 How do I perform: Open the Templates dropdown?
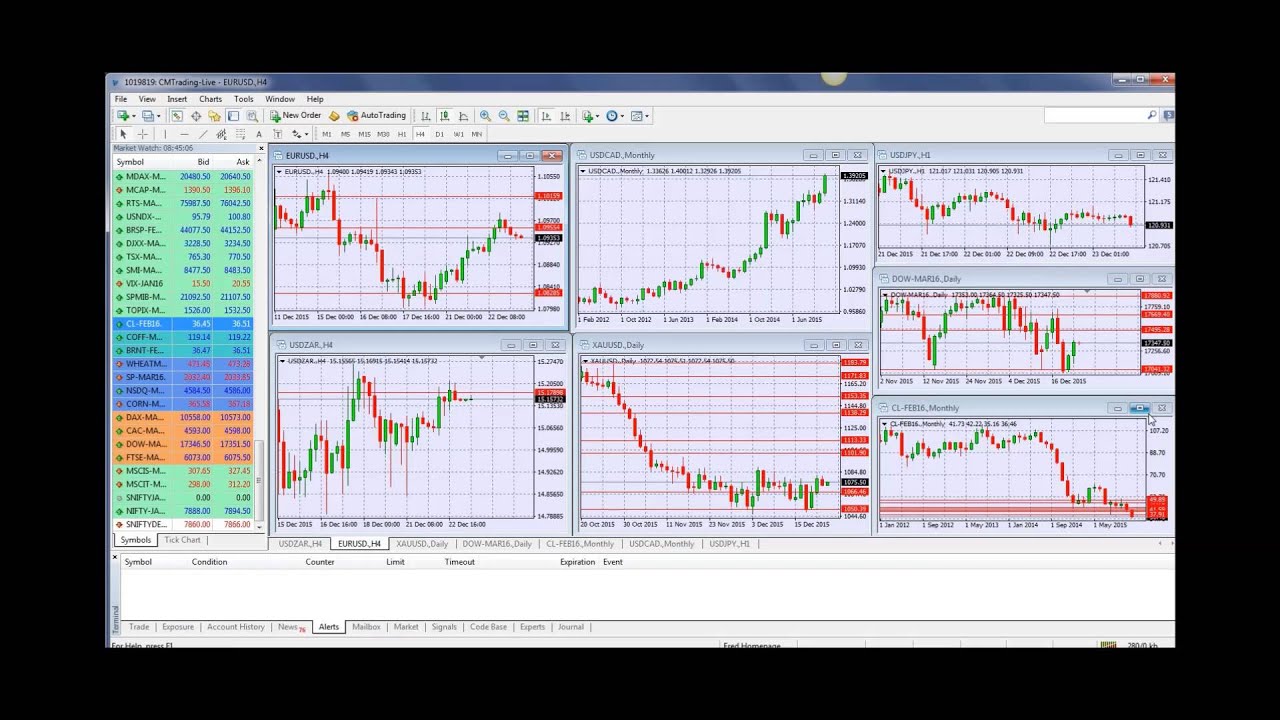click(x=639, y=116)
